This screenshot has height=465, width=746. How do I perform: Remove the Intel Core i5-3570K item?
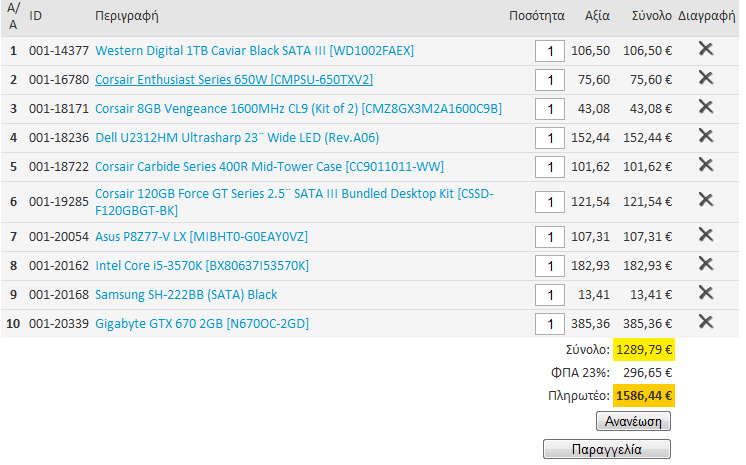pos(706,264)
